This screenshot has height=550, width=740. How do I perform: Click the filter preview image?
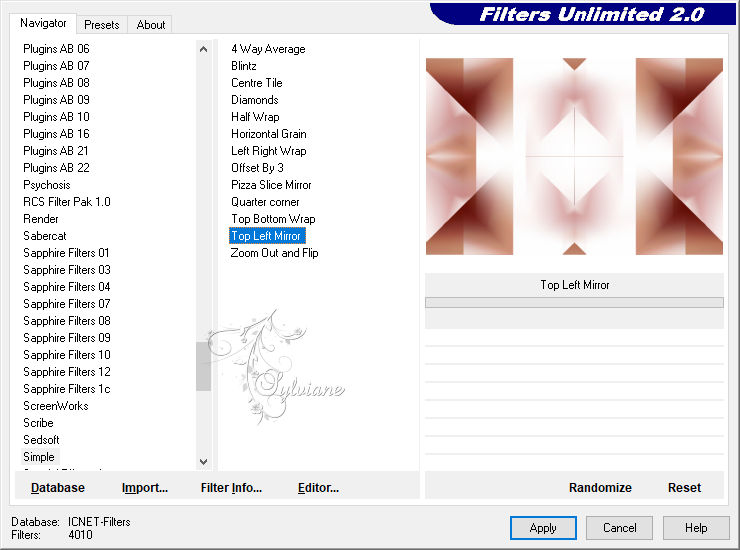coord(574,156)
